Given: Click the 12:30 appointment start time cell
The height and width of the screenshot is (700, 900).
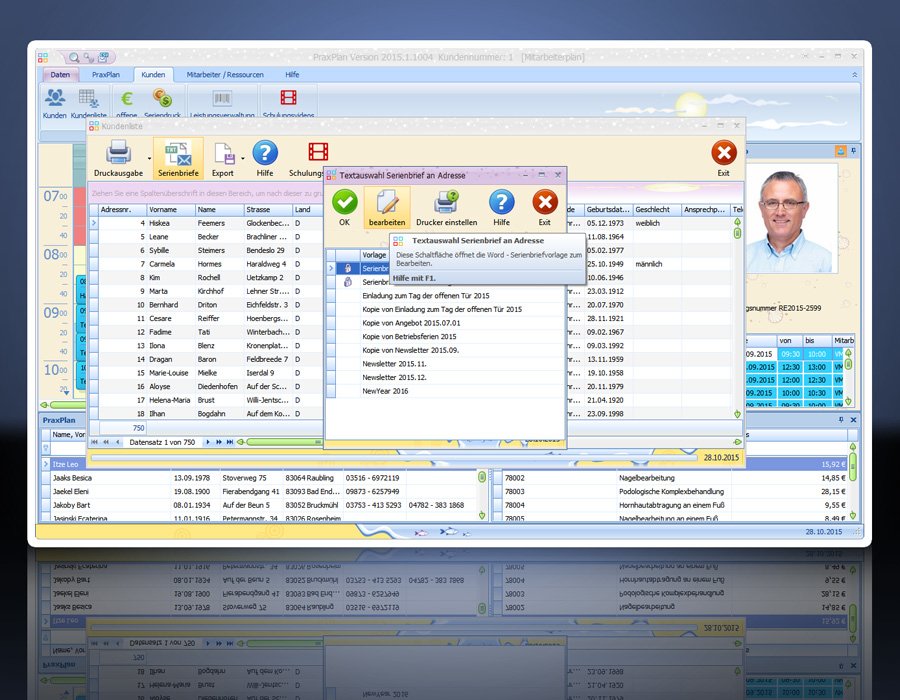Looking at the screenshot, I should 791,367.
